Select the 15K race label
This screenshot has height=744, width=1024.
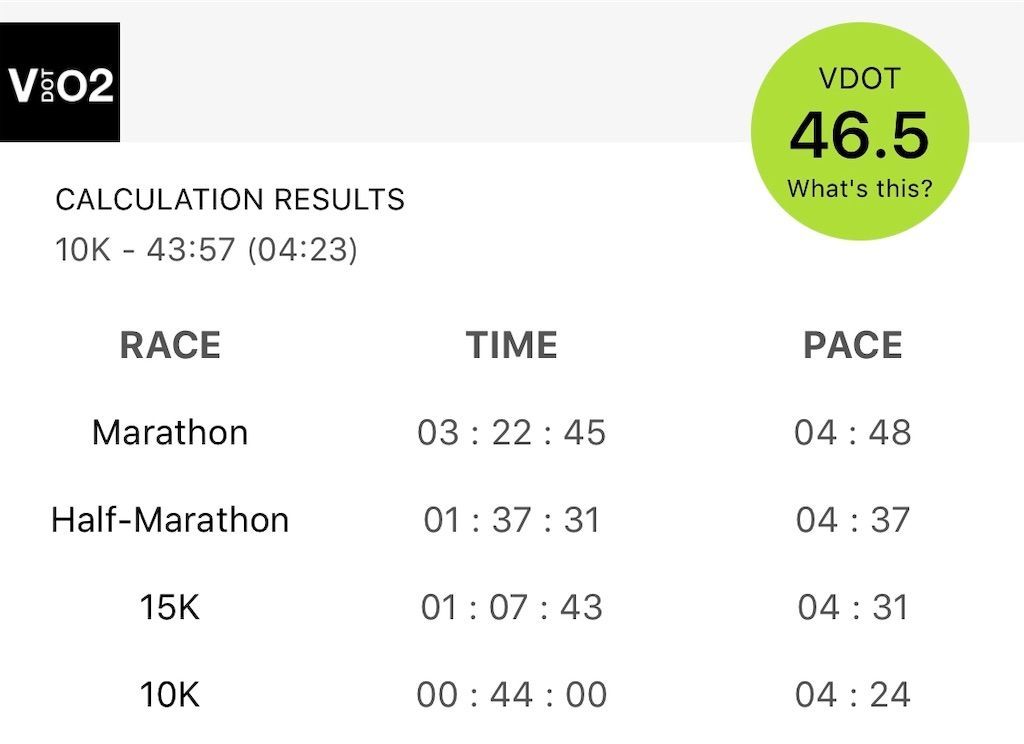[x=170, y=607]
